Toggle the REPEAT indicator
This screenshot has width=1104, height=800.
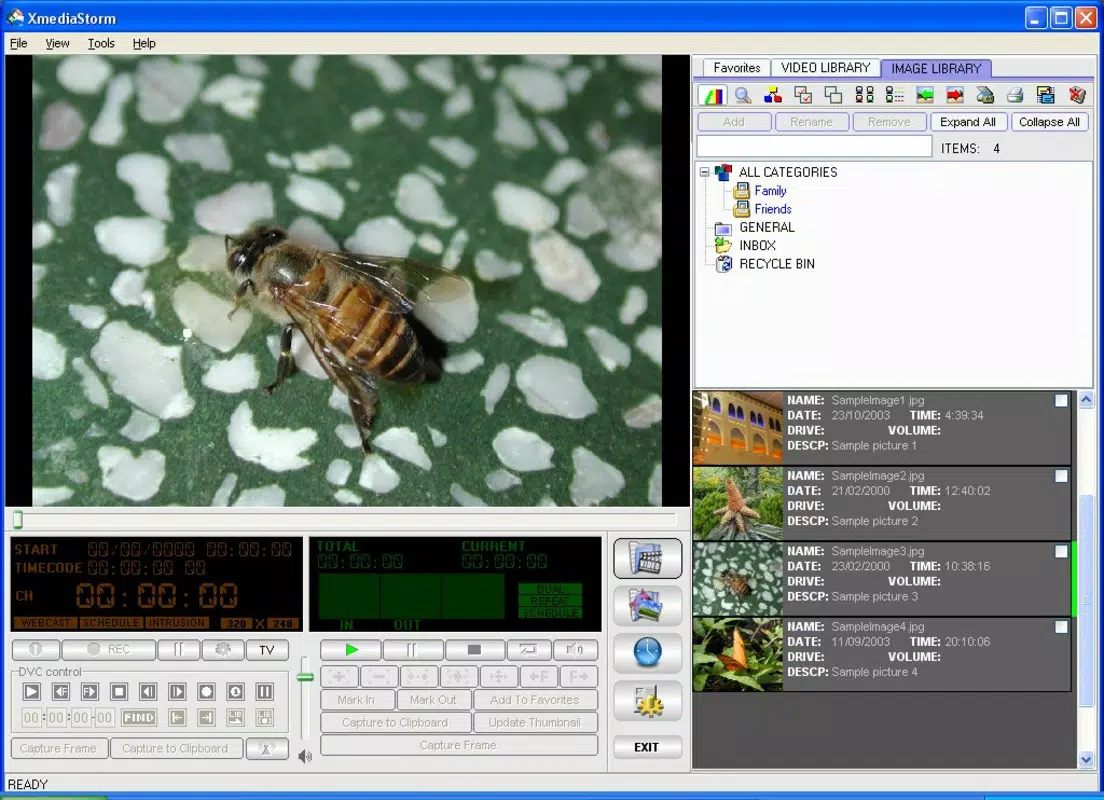(x=550, y=601)
